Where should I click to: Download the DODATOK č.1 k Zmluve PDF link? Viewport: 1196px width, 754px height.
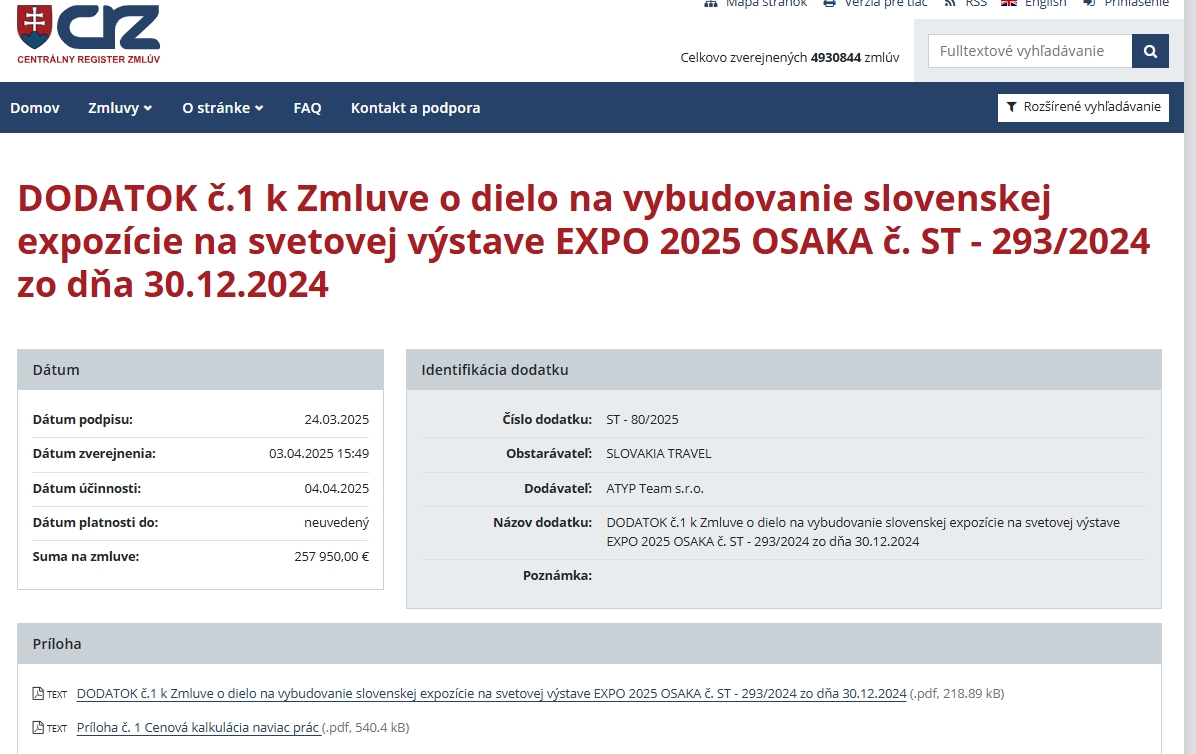click(x=491, y=694)
